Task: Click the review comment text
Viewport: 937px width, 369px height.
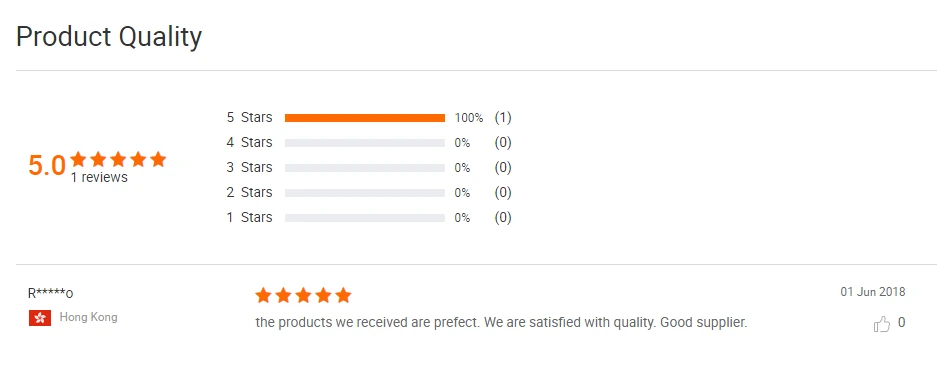Action: pyautogui.click(x=501, y=322)
